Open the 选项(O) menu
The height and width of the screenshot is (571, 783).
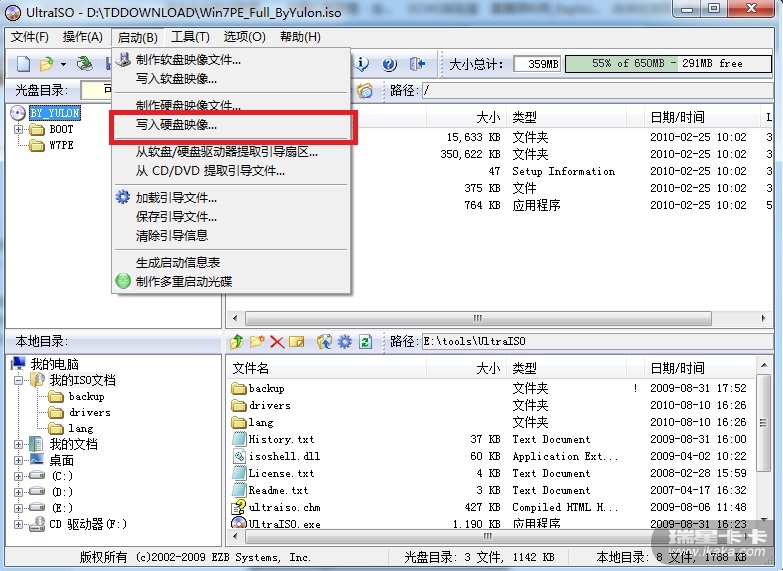[x=244, y=37]
